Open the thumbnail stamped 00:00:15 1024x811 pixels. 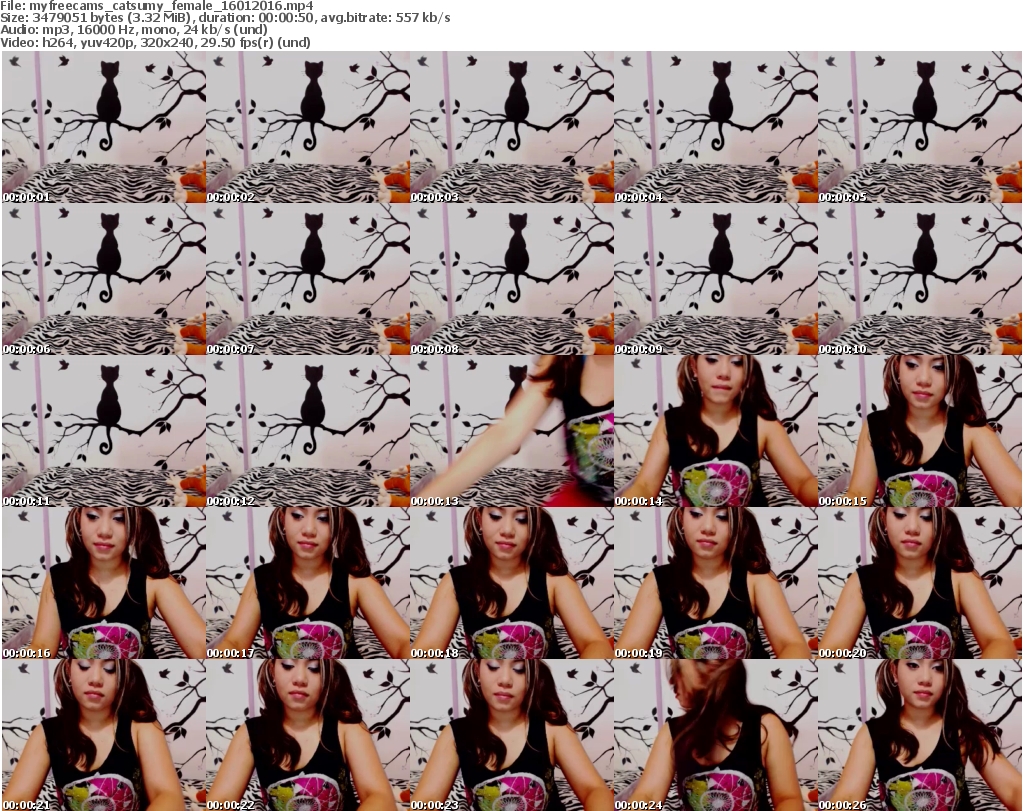tap(920, 431)
